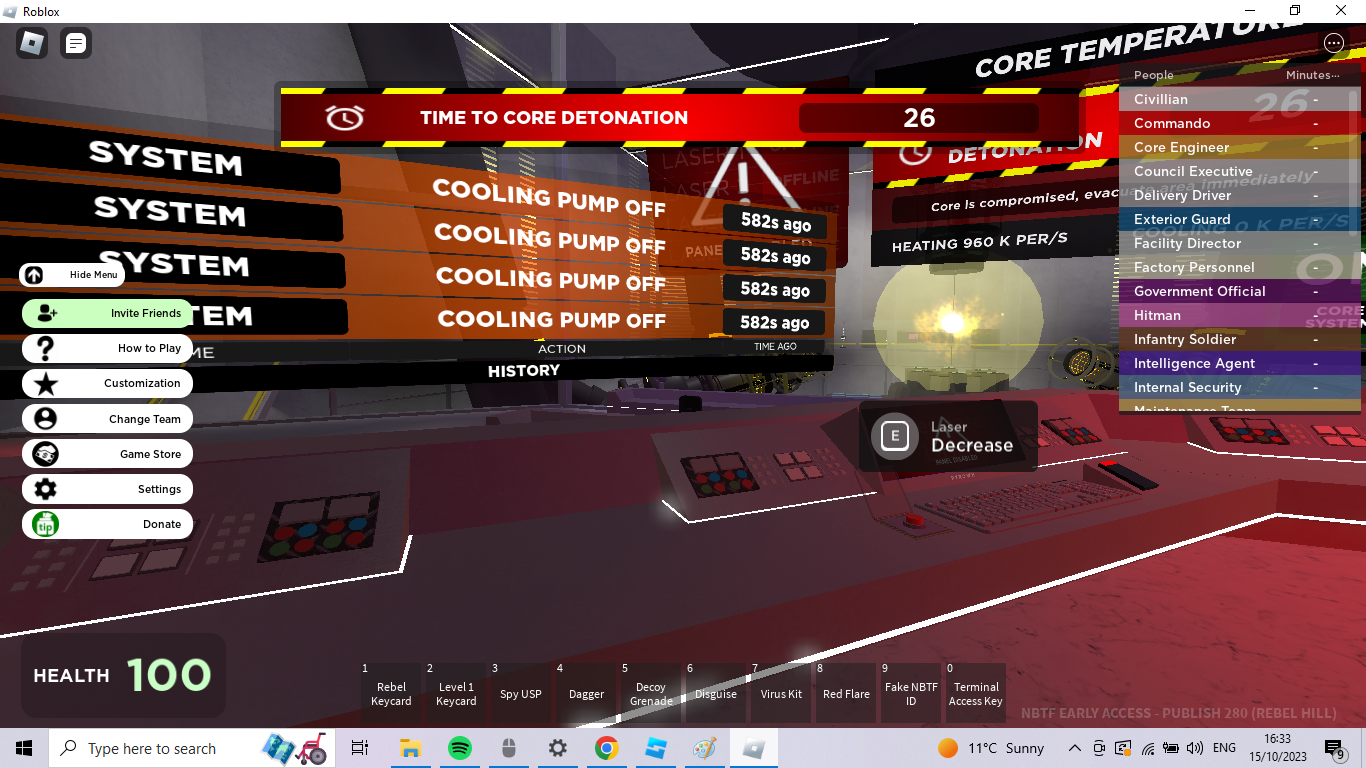Screen dimensions: 1366x768
Task: Click the Donate tip button
Action: [x=107, y=524]
